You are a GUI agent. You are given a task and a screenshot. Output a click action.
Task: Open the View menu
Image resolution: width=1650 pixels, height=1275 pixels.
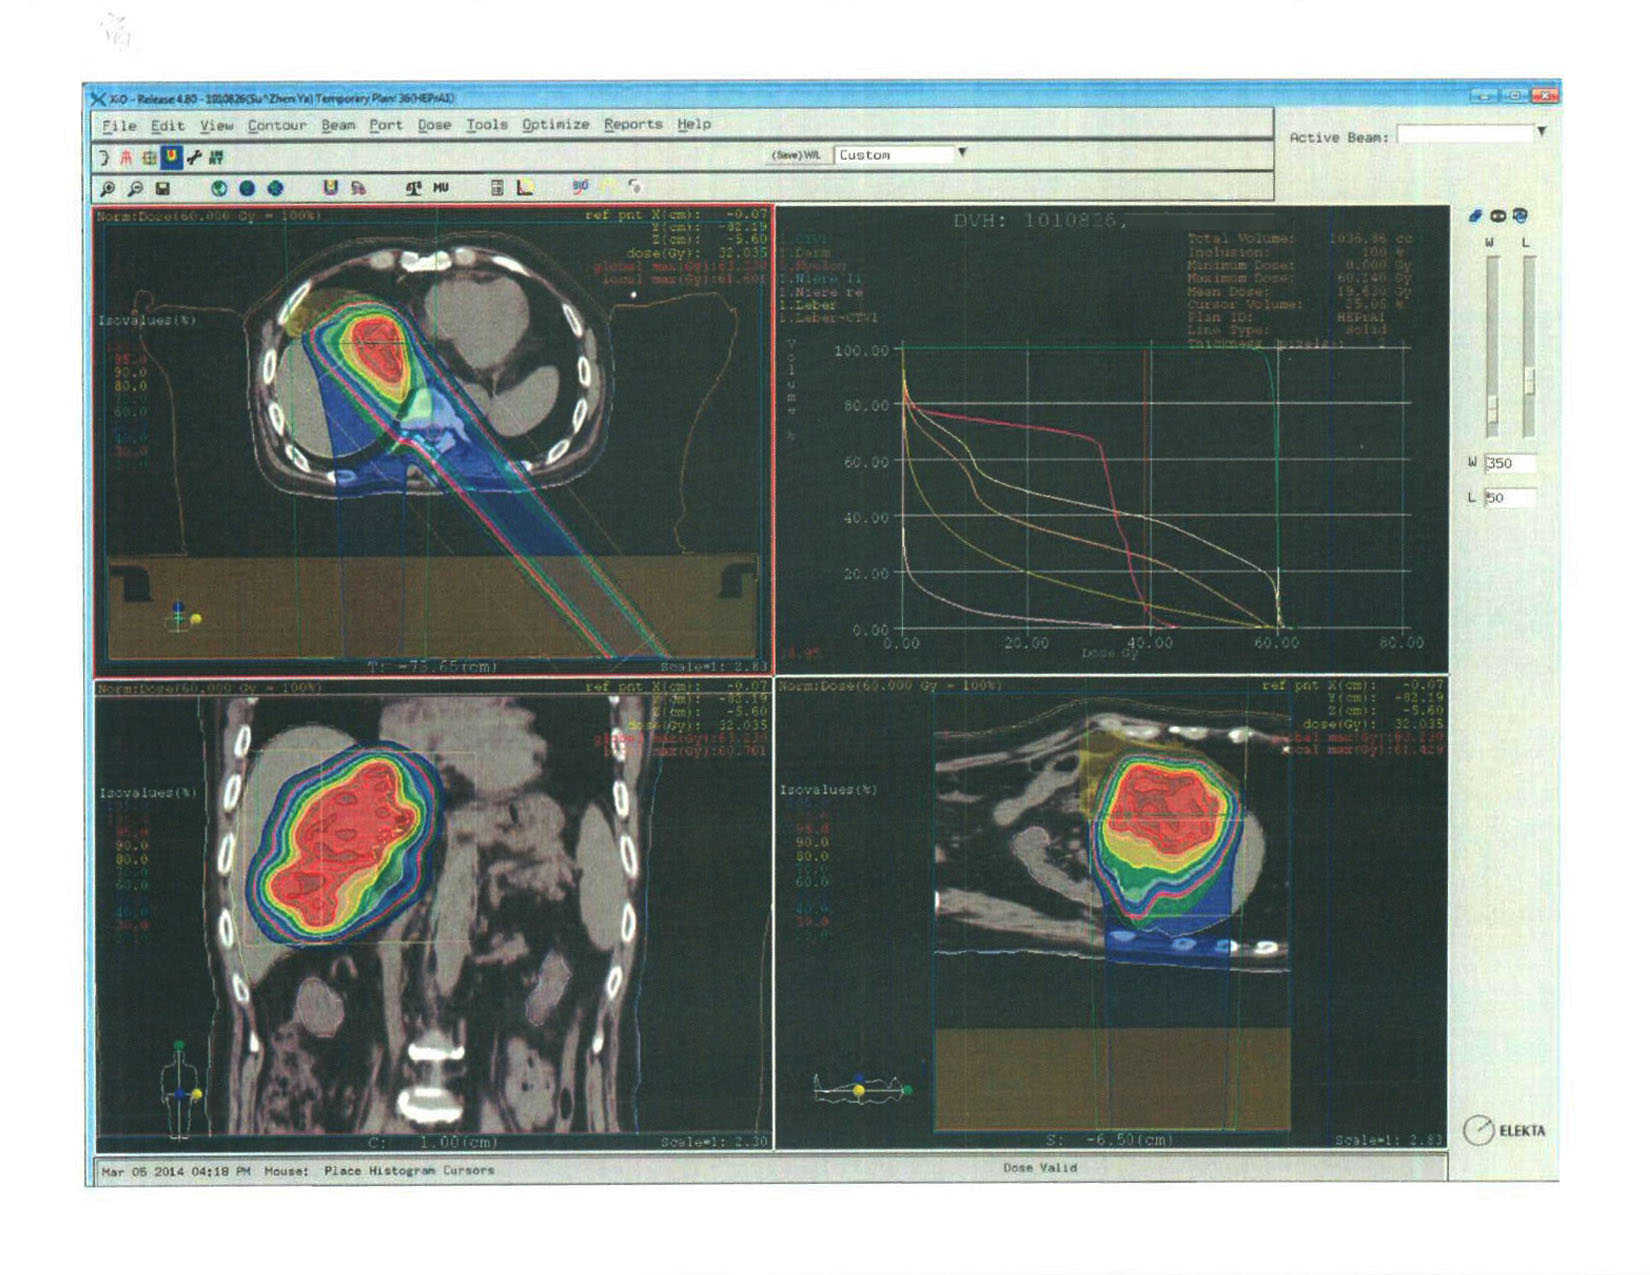click(x=216, y=126)
